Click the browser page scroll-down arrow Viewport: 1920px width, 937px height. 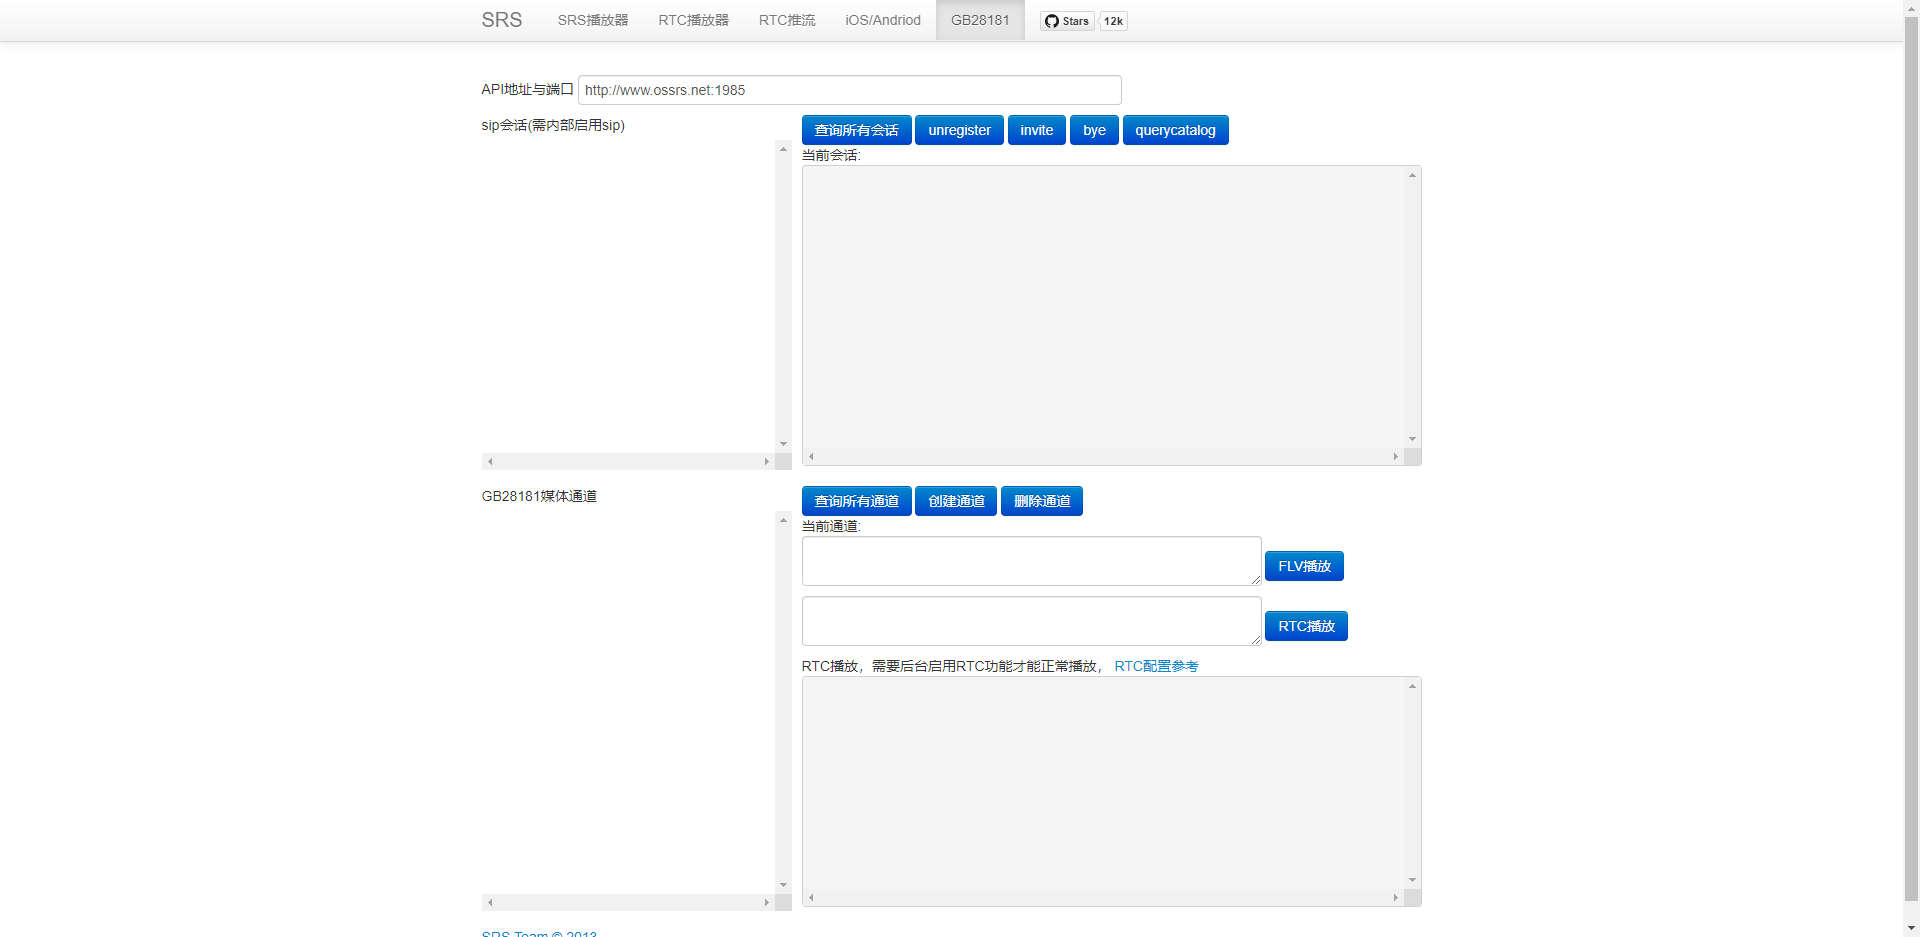coord(1911,928)
